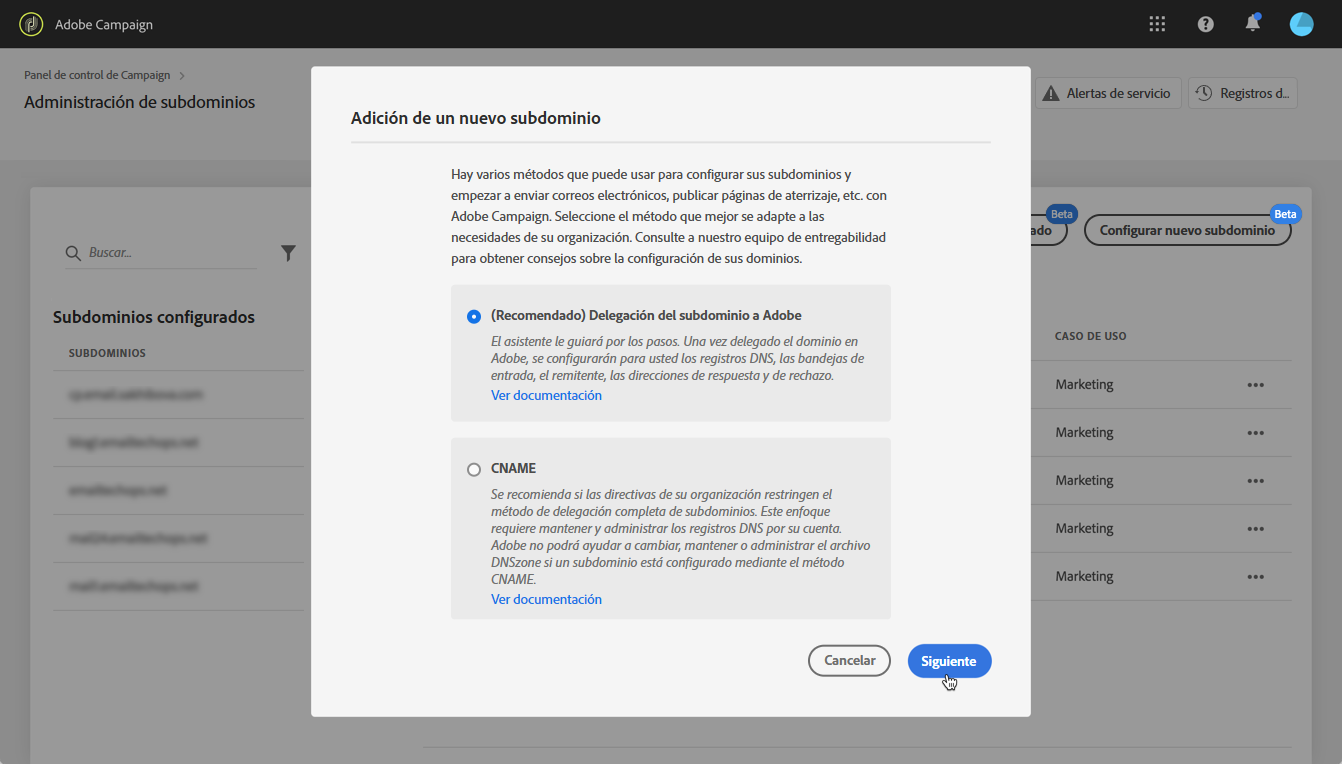Go to Panel de control de Campaign breadcrumb
The height and width of the screenshot is (764, 1342).
pyautogui.click(x=97, y=75)
